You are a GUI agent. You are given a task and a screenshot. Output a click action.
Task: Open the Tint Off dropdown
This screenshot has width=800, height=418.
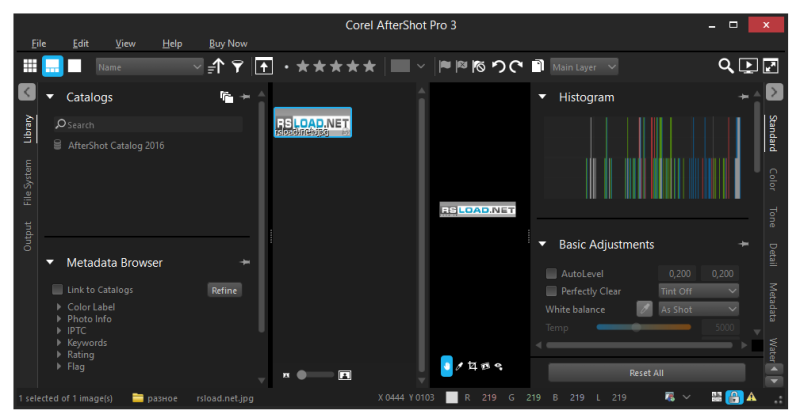[698, 291]
